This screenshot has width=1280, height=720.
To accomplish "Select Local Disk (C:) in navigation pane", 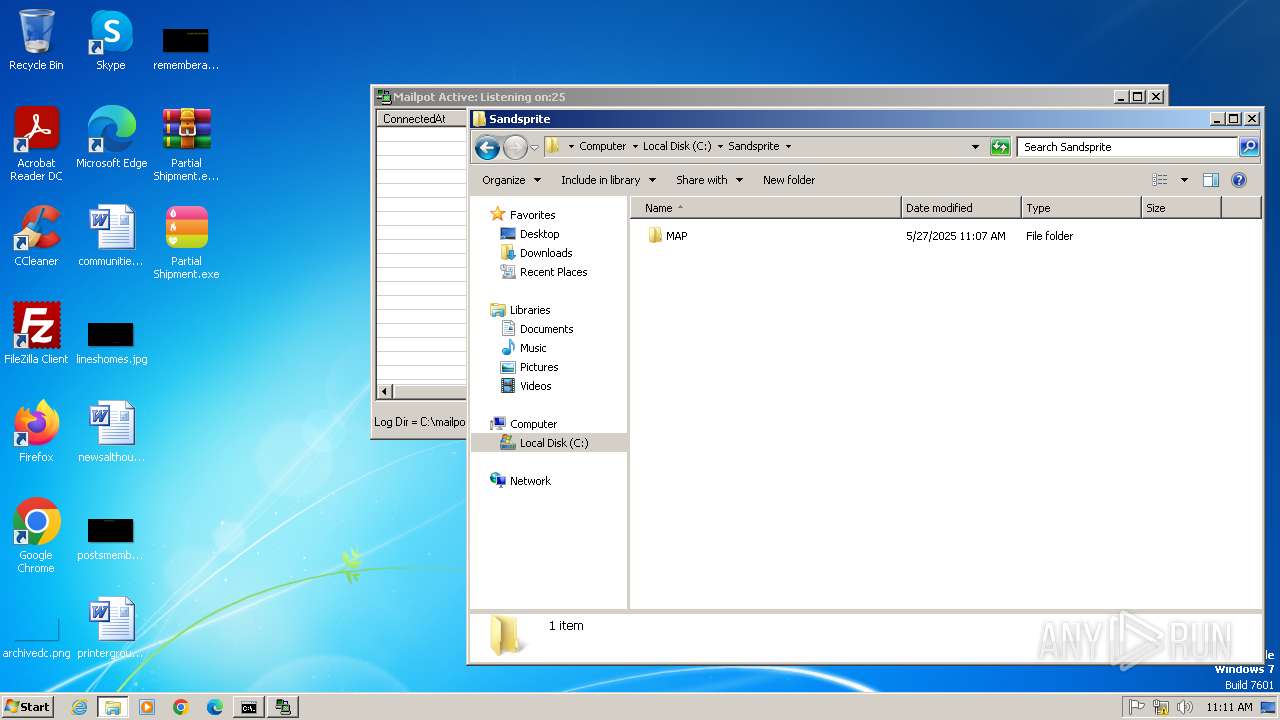I will click(x=553, y=443).
